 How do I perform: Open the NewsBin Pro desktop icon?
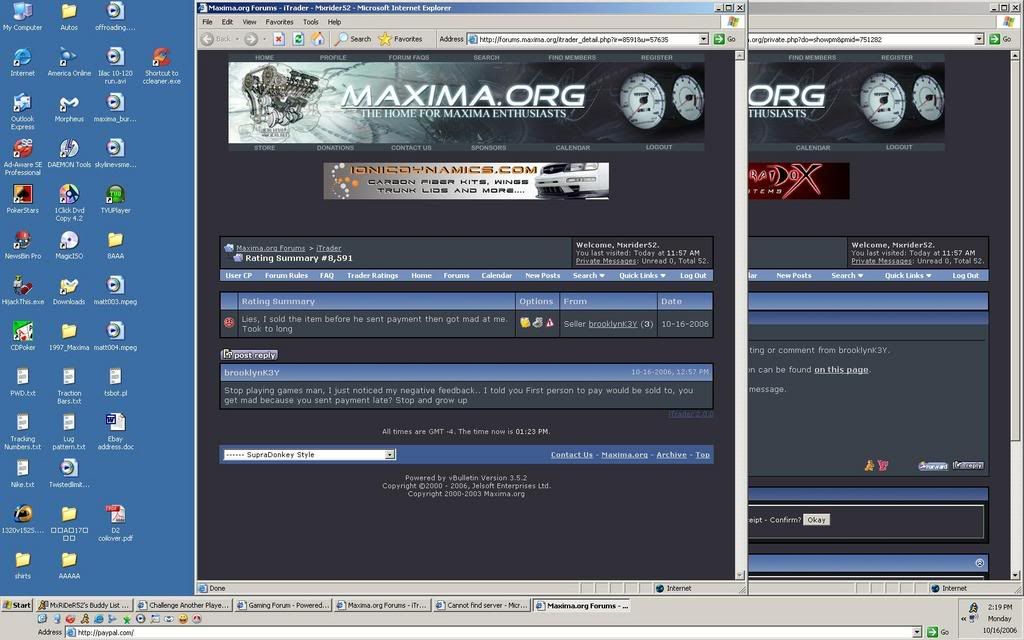tap(22, 245)
